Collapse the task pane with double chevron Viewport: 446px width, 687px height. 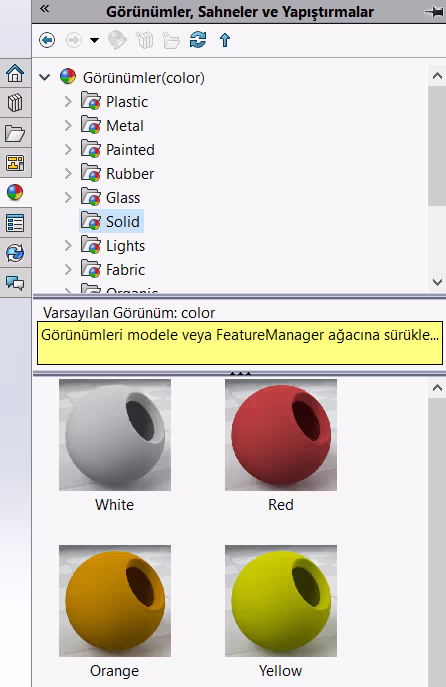pos(45,8)
